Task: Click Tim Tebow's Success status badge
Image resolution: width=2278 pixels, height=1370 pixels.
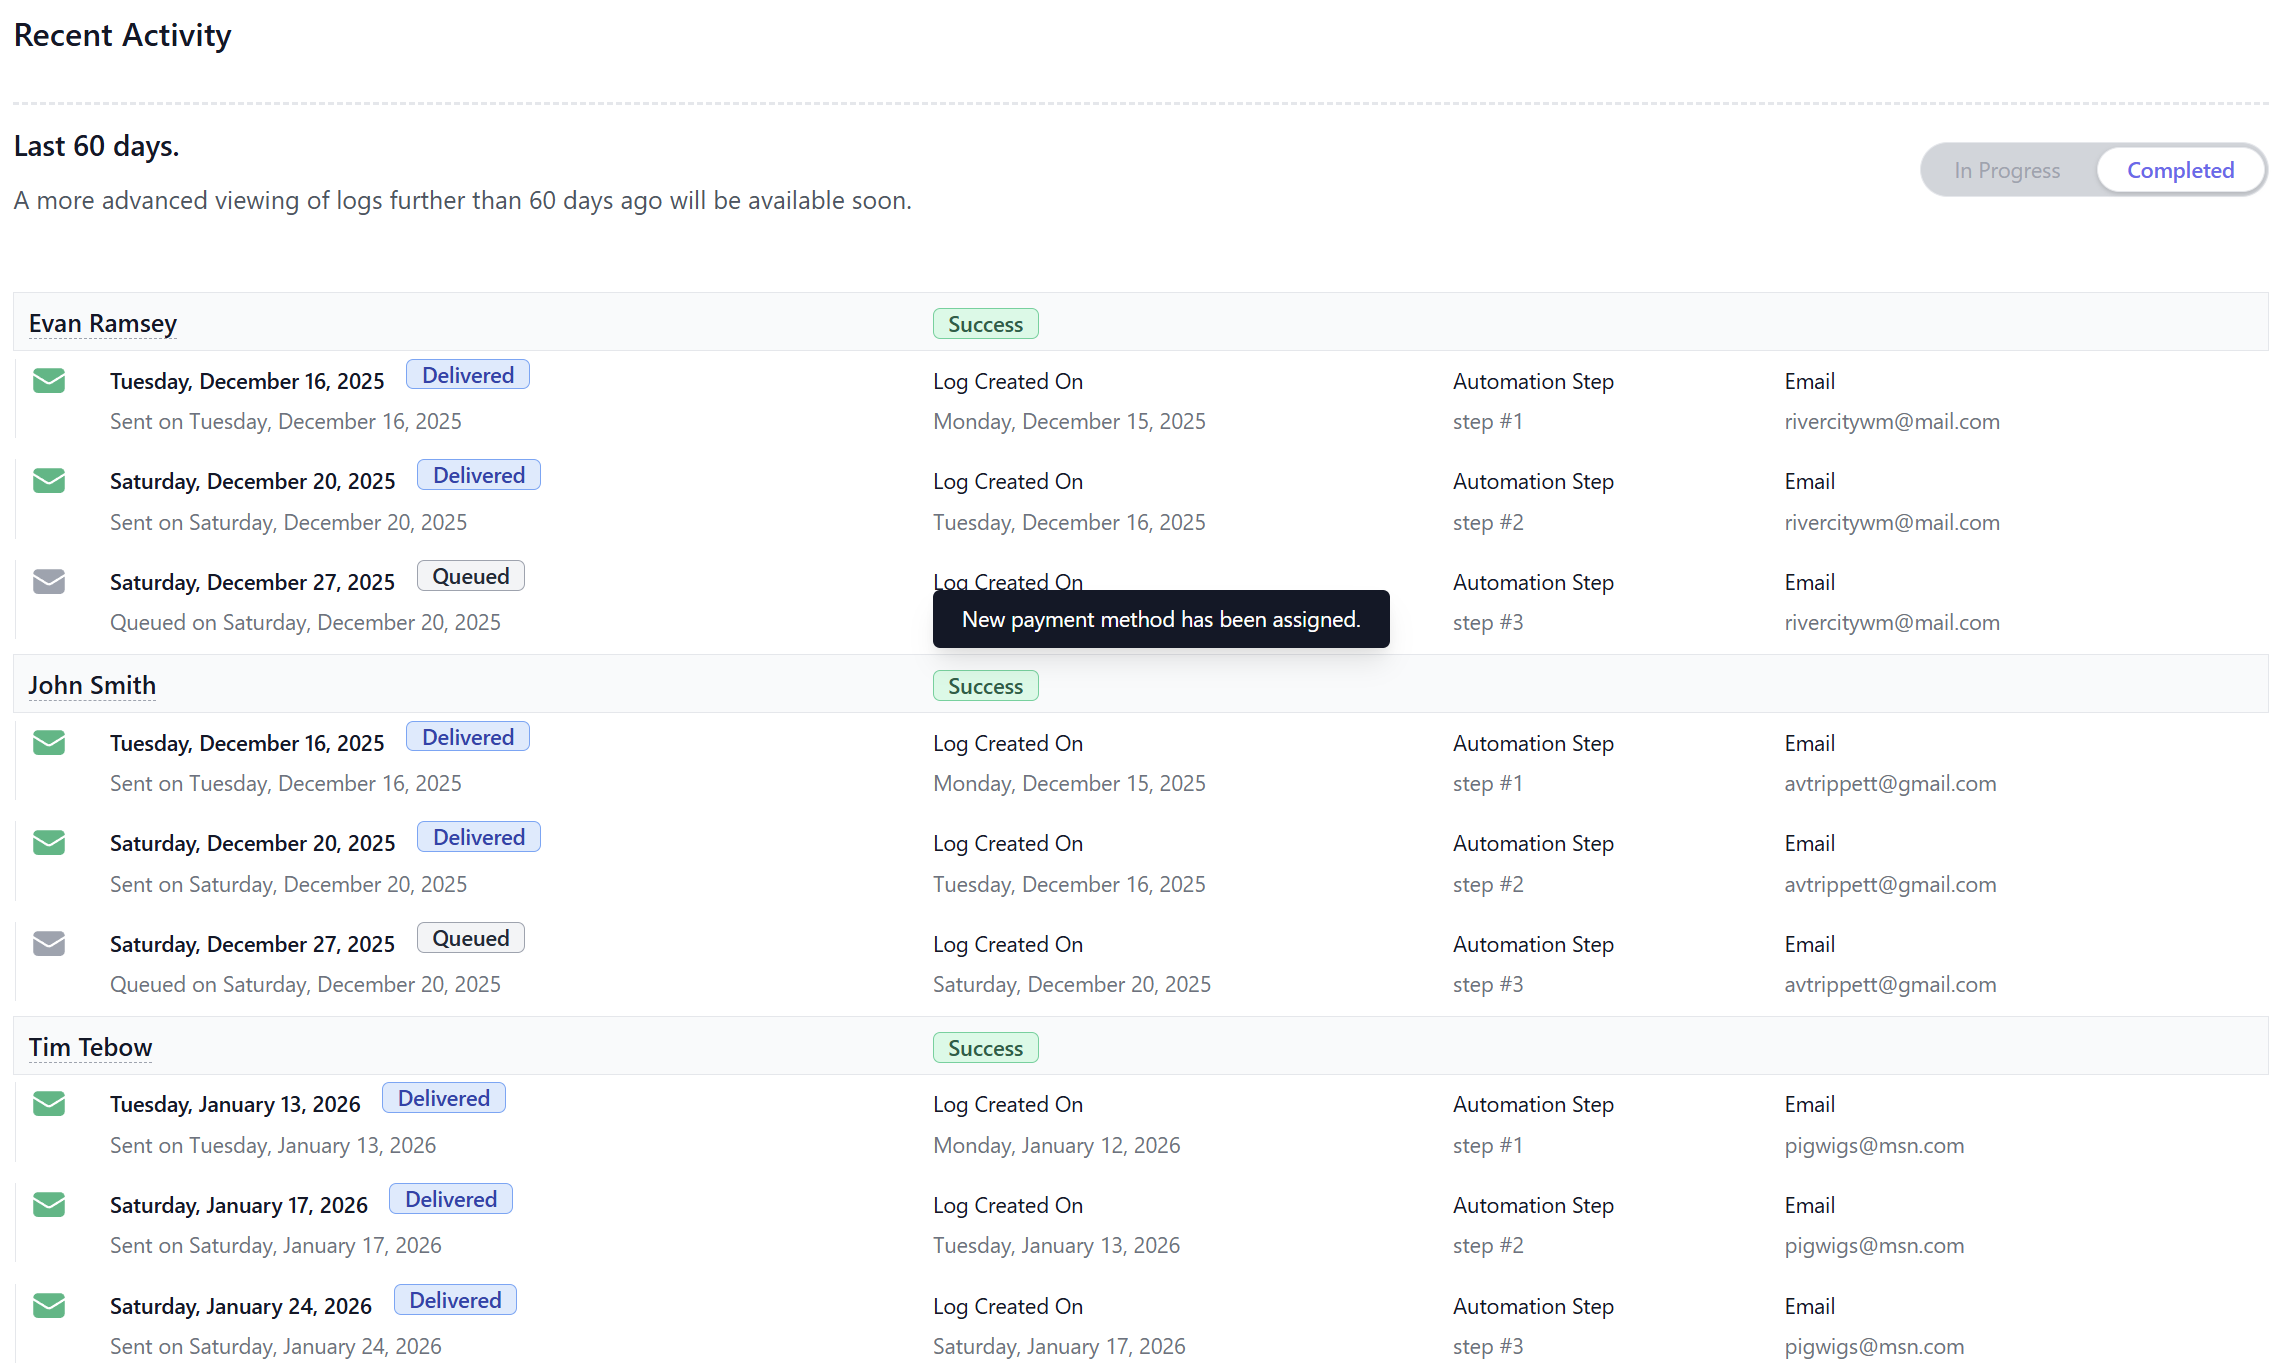Action: coord(985,1048)
